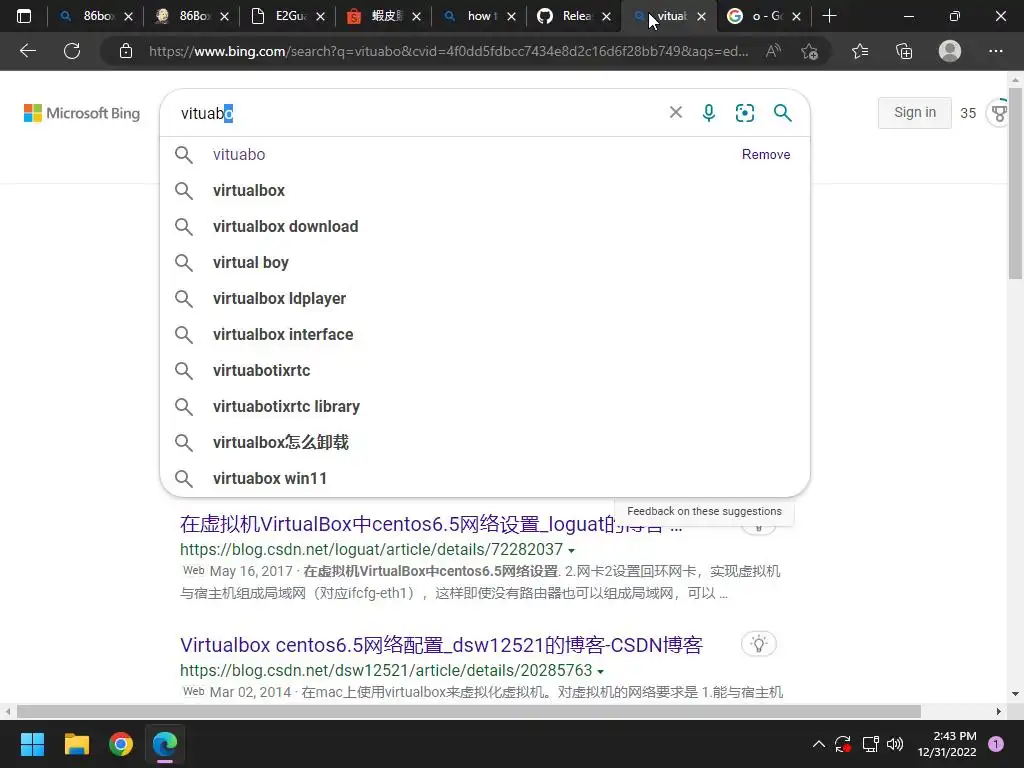
Task: Open a new browser tab
Action: [x=829, y=16]
